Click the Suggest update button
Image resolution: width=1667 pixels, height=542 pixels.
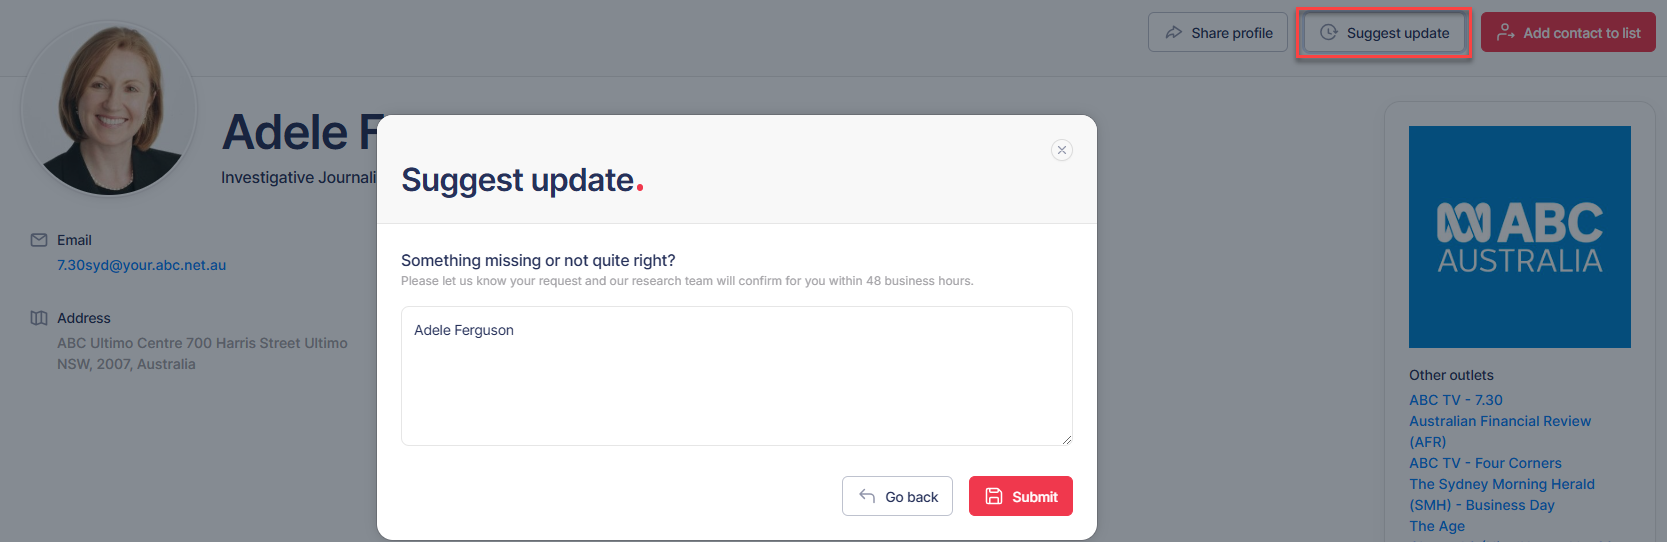coord(1384,33)
